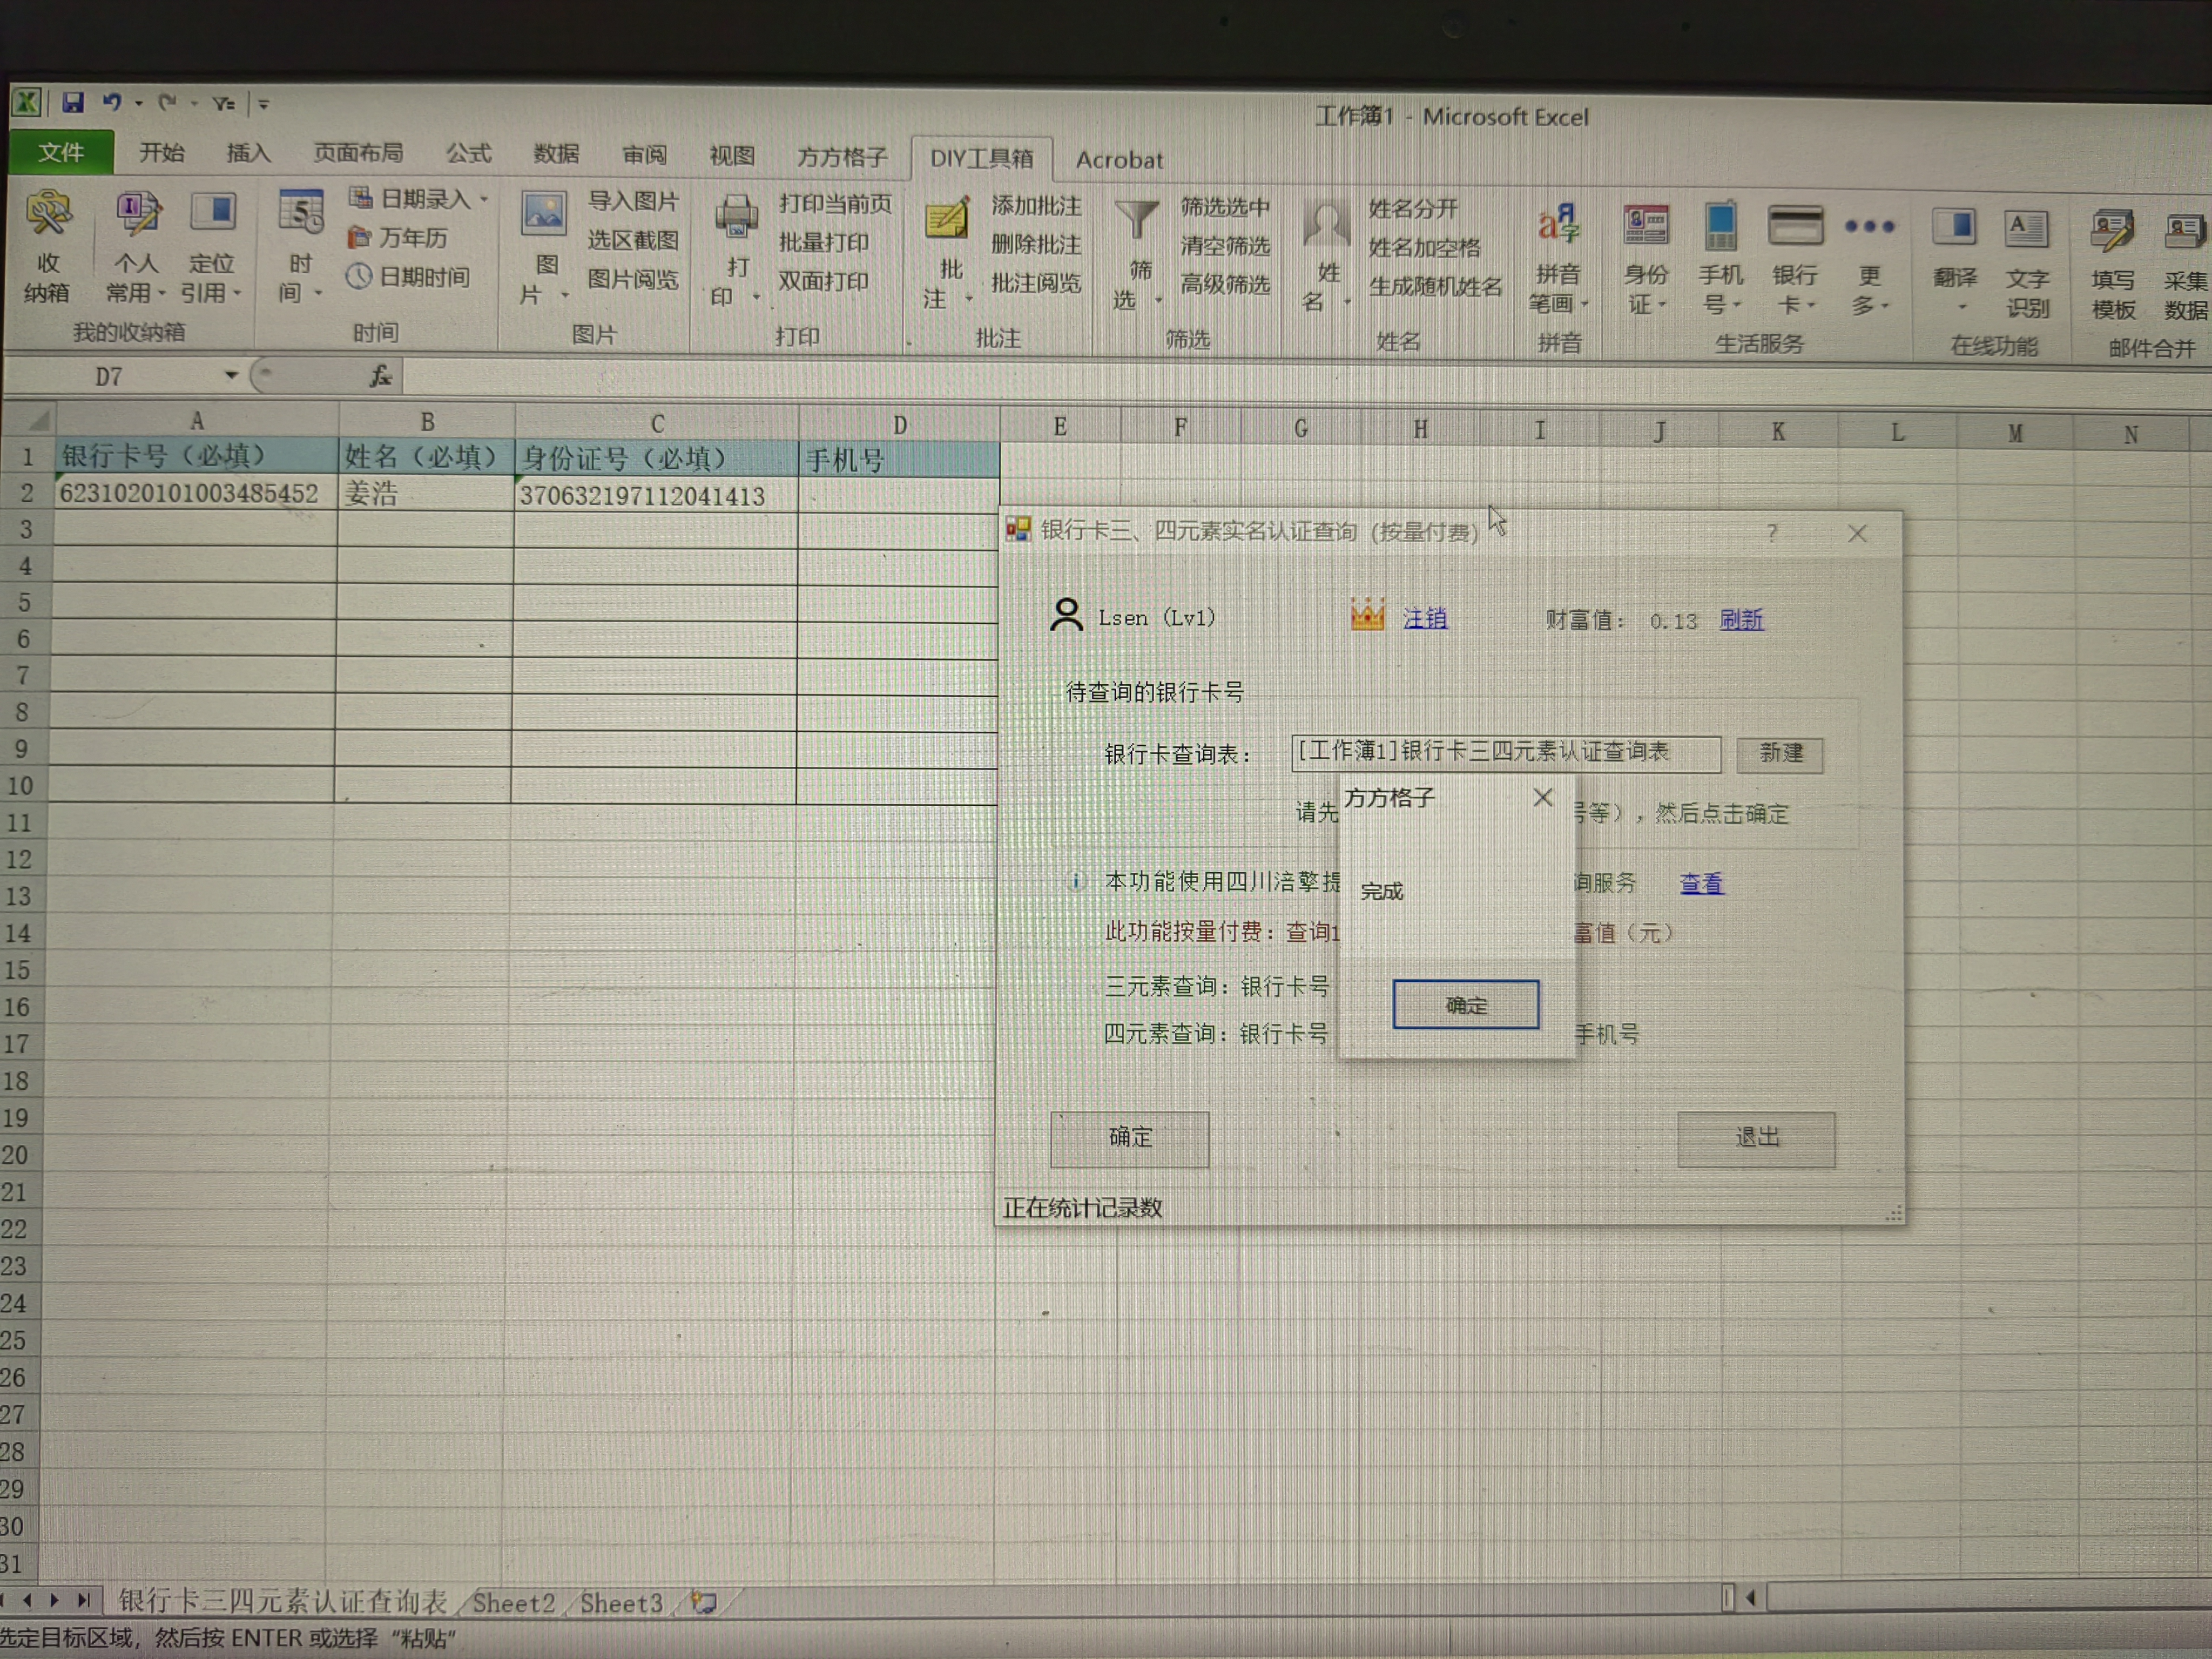The image size is (2212, 1659).
Task: Select cell B2 containing 姜浩
Action: (x=426, y=494)
